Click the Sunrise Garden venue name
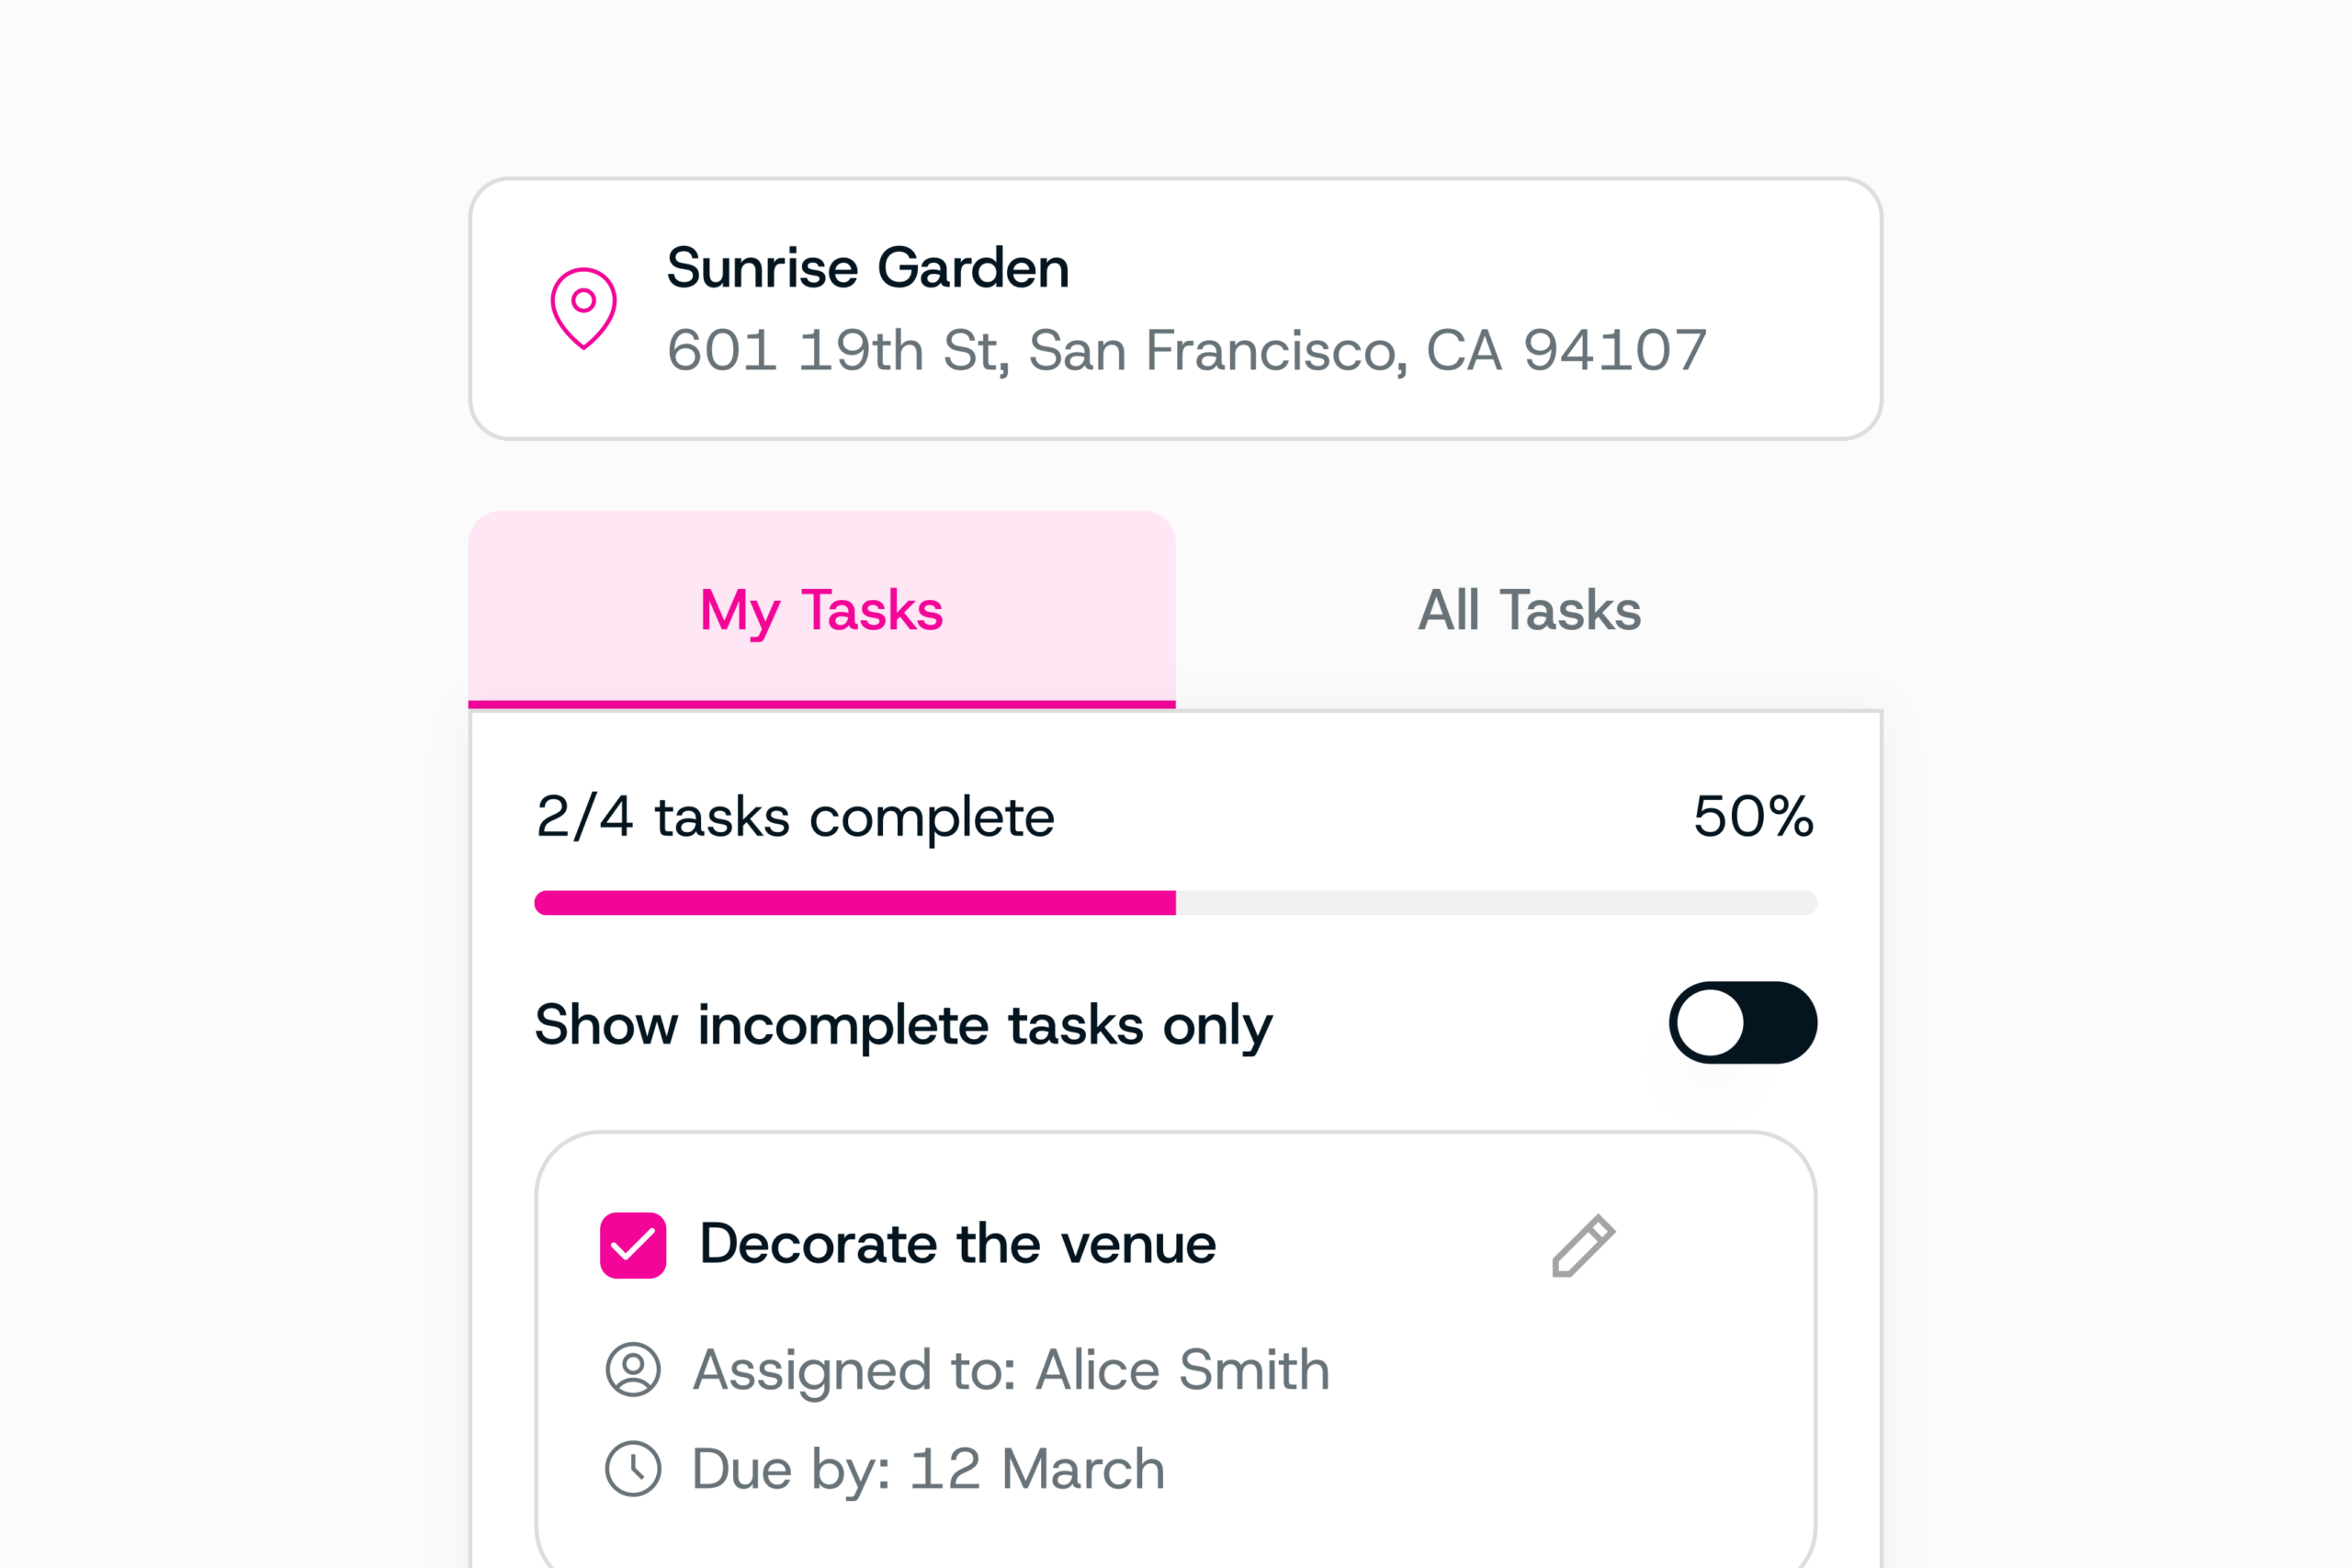The height and width of the screenshot is (1568, 2352). 868,268
